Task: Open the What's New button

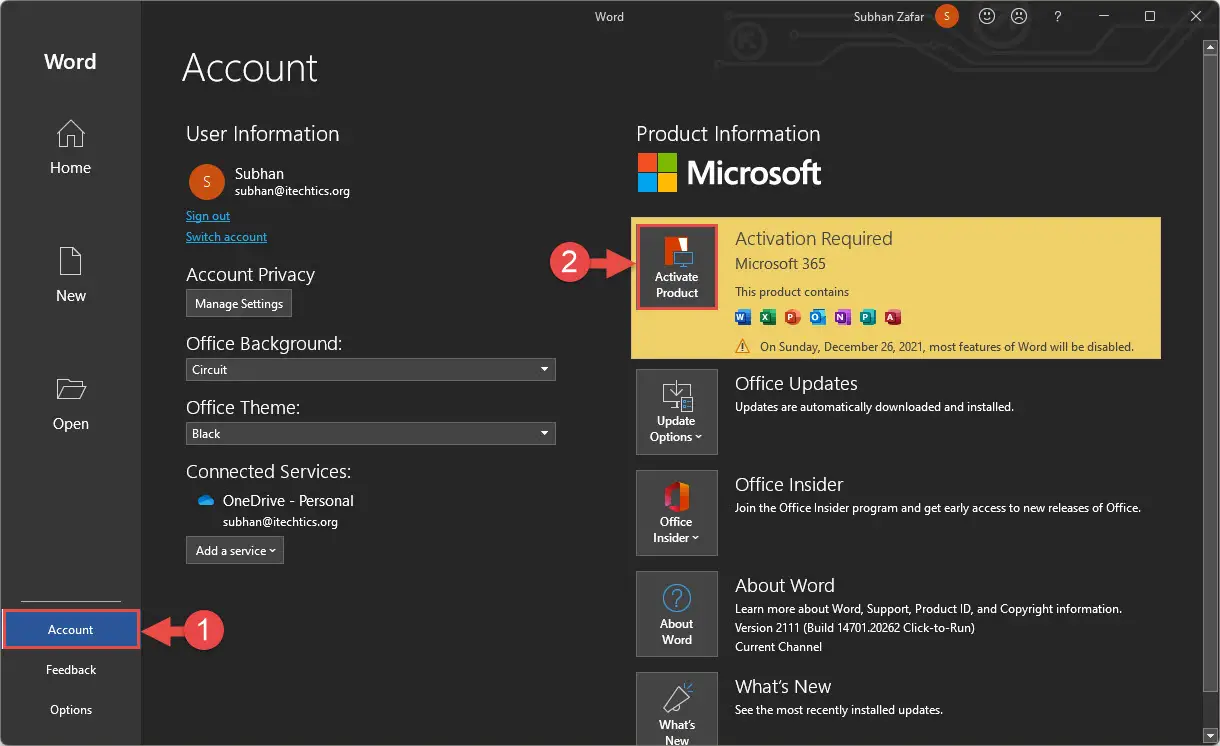Action: coord(677,709)
